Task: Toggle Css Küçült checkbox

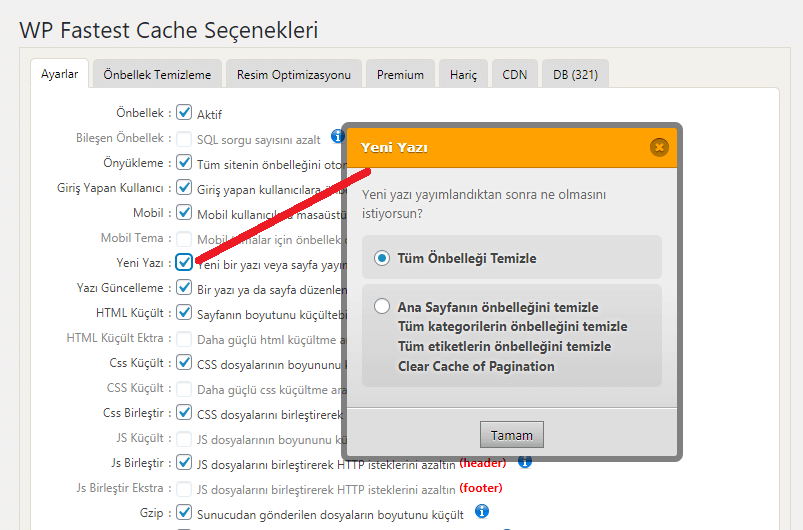Action: pos(184,362)
